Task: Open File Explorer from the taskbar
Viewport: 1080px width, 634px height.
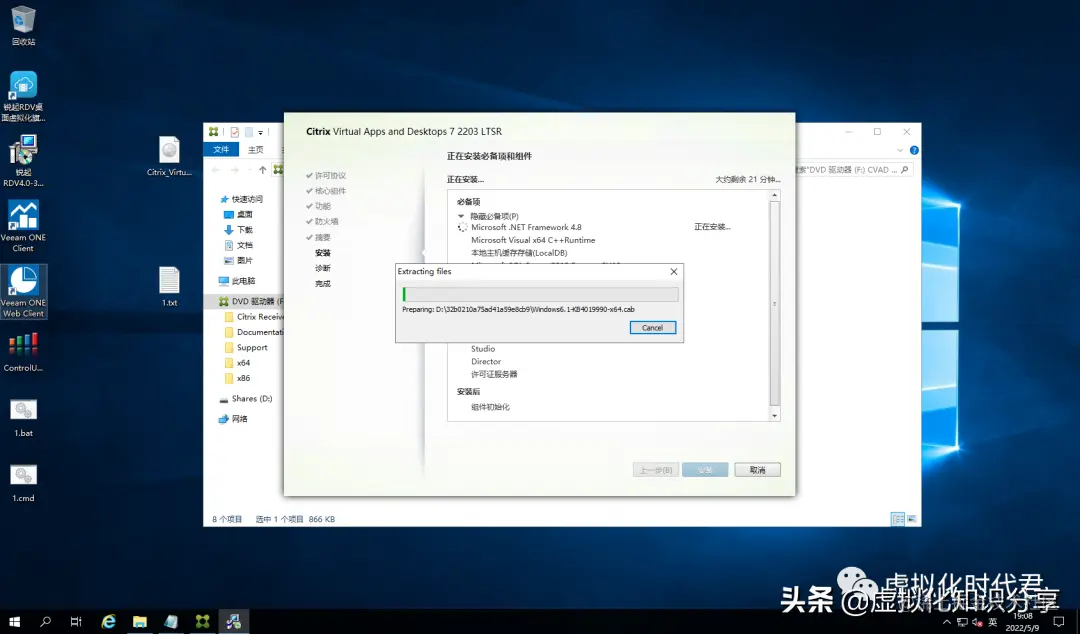Action: point(139,620)
